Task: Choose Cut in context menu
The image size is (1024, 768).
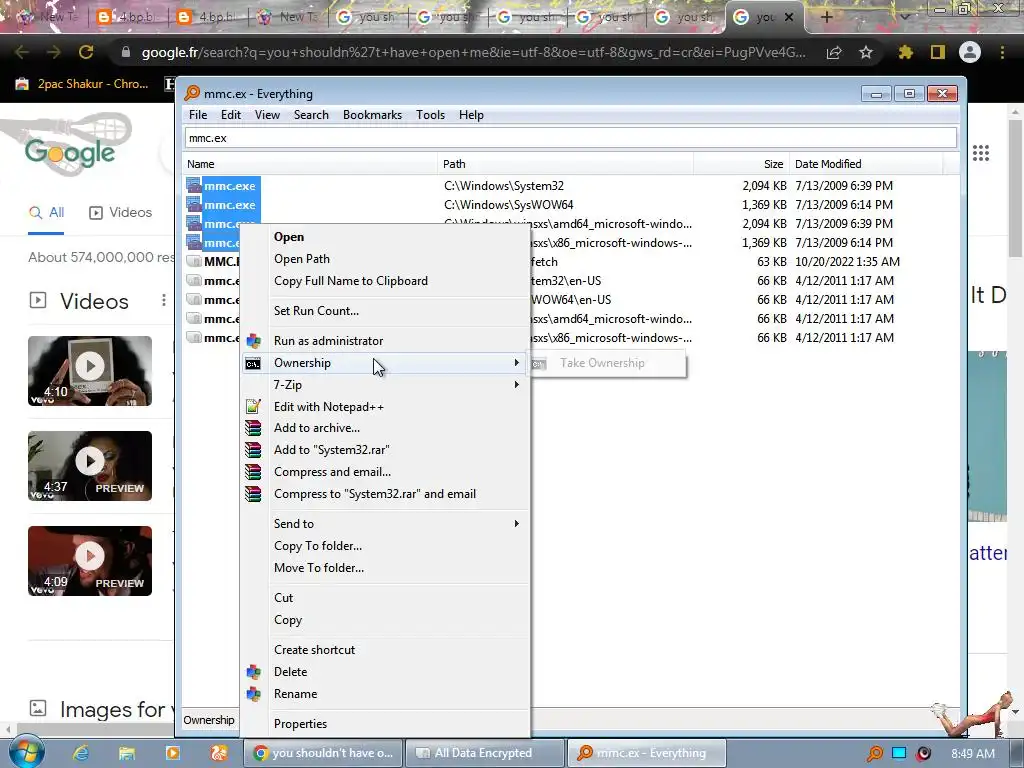Action: click(x=386, y=598)
